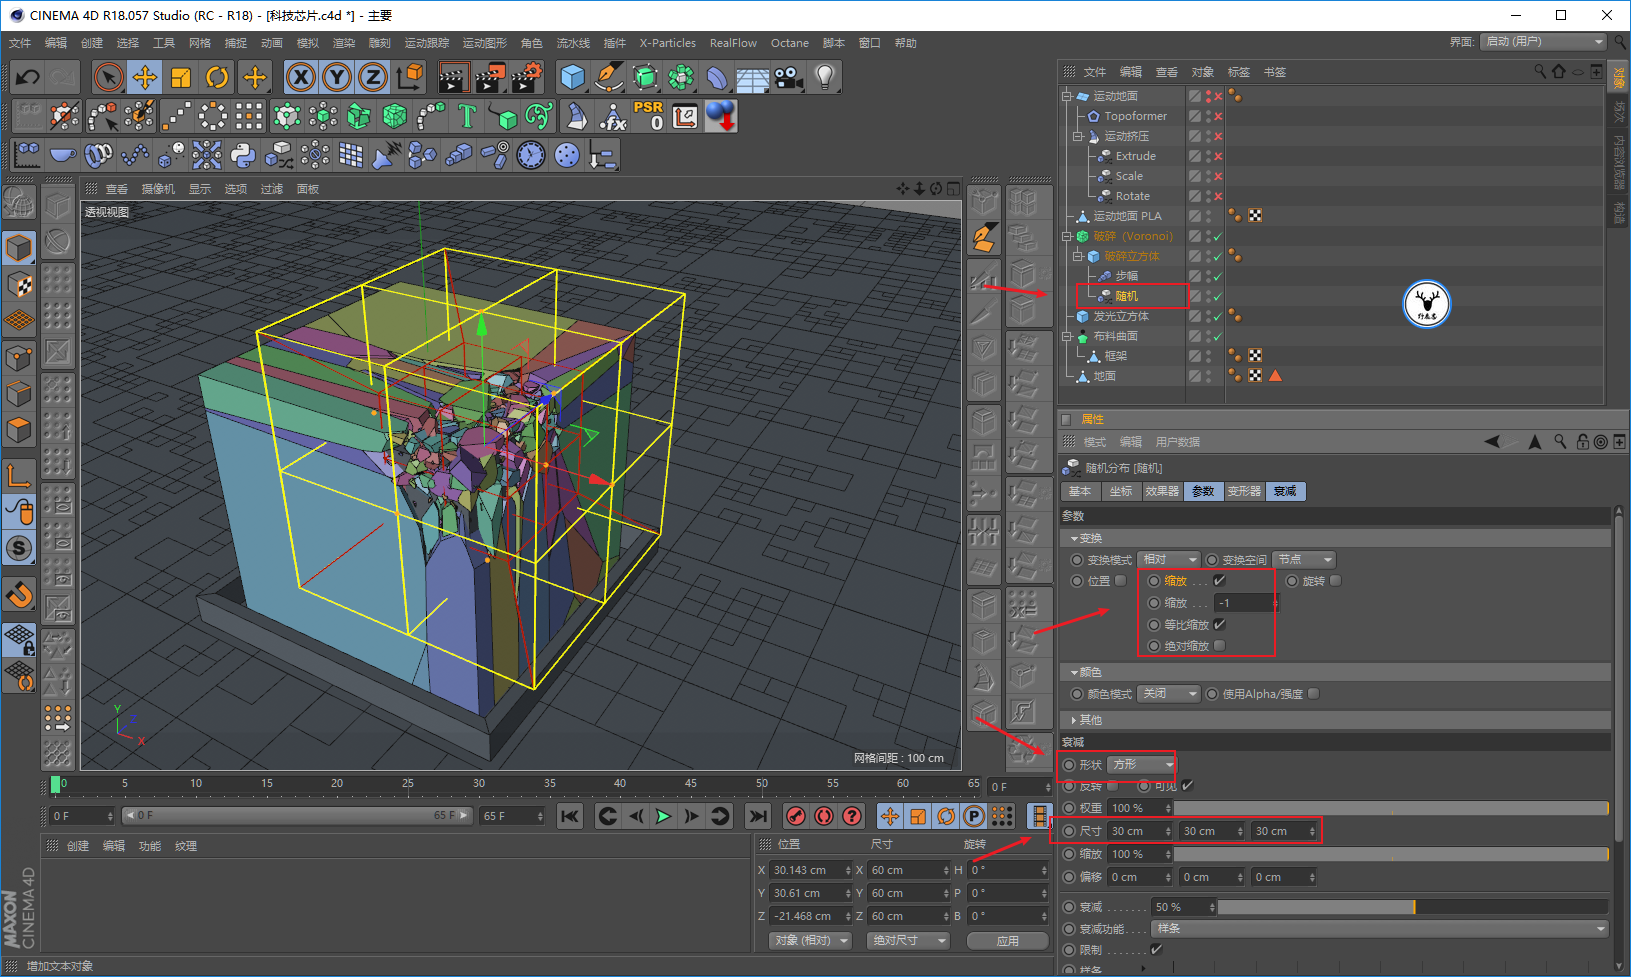
Task: Open the spline pen tool
Action: 609,77
